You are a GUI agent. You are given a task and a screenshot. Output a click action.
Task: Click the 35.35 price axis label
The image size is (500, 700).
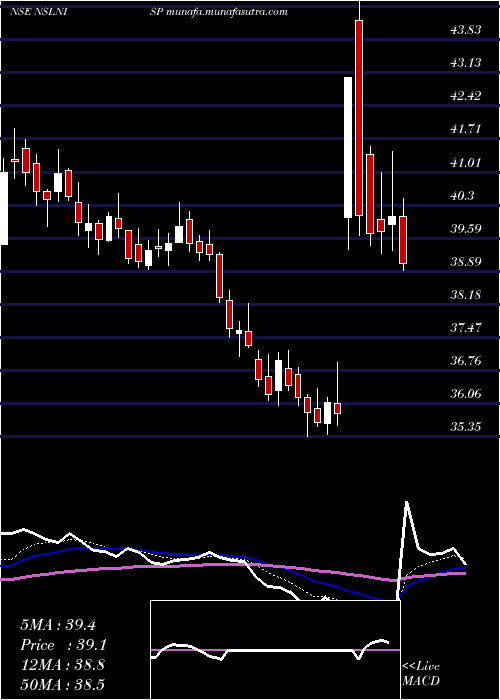point(466,427)
